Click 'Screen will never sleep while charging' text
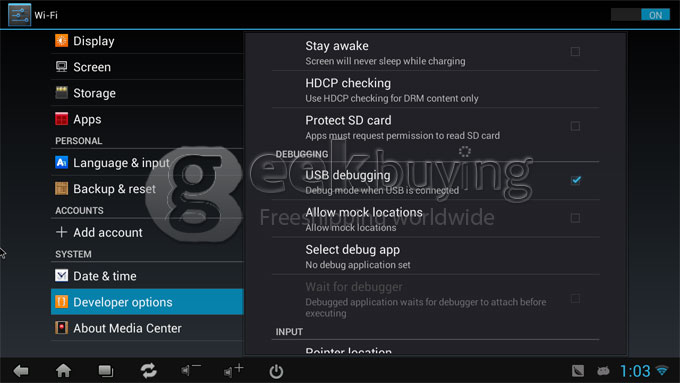This screenshot has width=680, height=383. pos(385,61)
